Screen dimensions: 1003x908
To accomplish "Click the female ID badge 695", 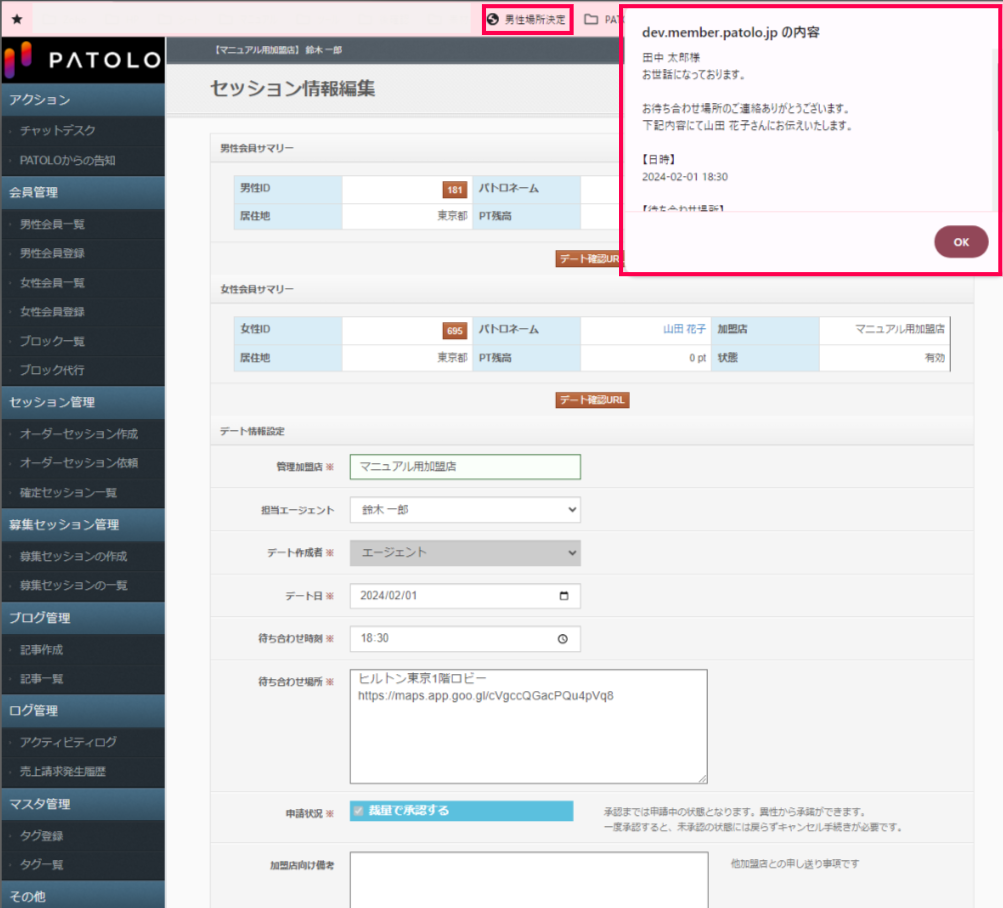I will (454, 330).
